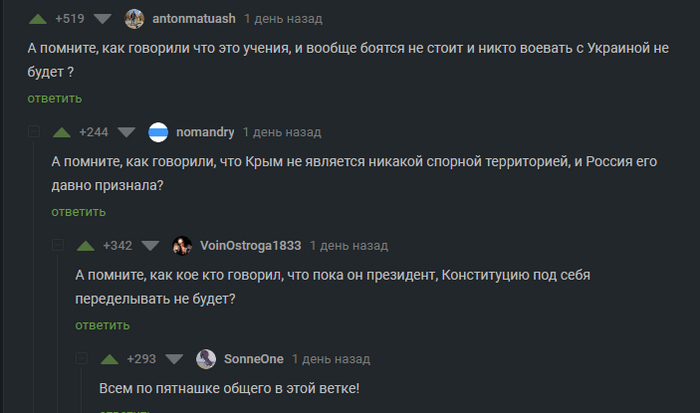
Task: Upvote nomandry's comment
Action: [61, 132]
